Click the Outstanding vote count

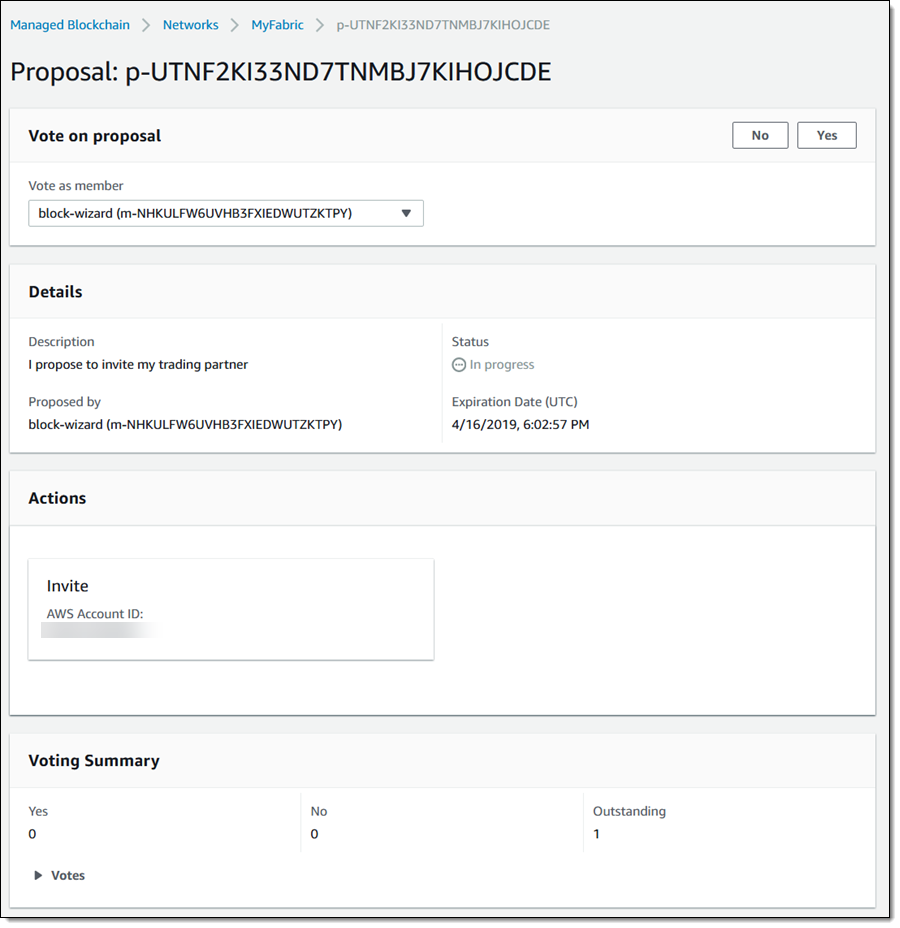(597, 834)
